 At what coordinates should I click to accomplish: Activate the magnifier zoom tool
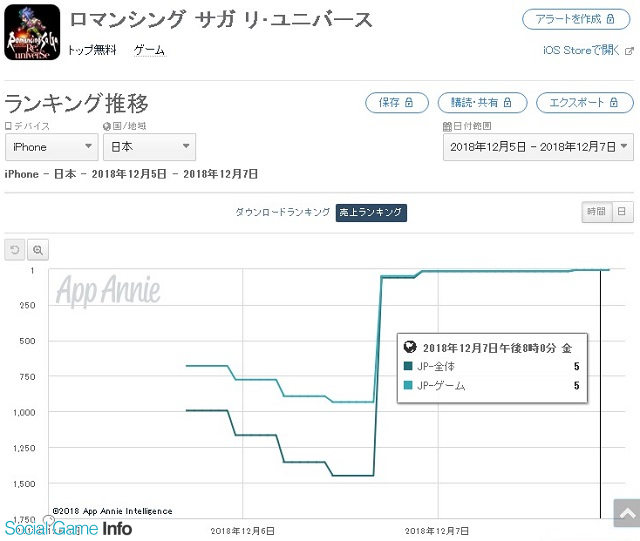tap(38, 249)
